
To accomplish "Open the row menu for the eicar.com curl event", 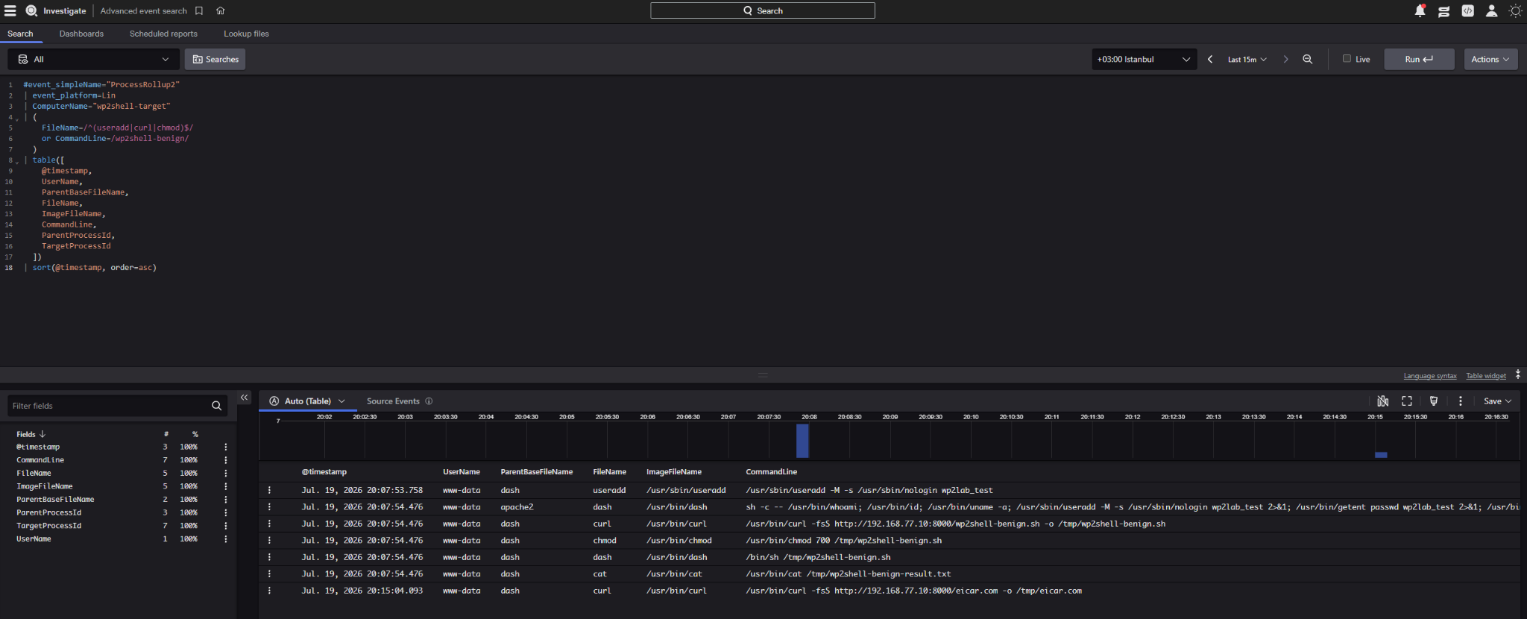I will 269,591.
